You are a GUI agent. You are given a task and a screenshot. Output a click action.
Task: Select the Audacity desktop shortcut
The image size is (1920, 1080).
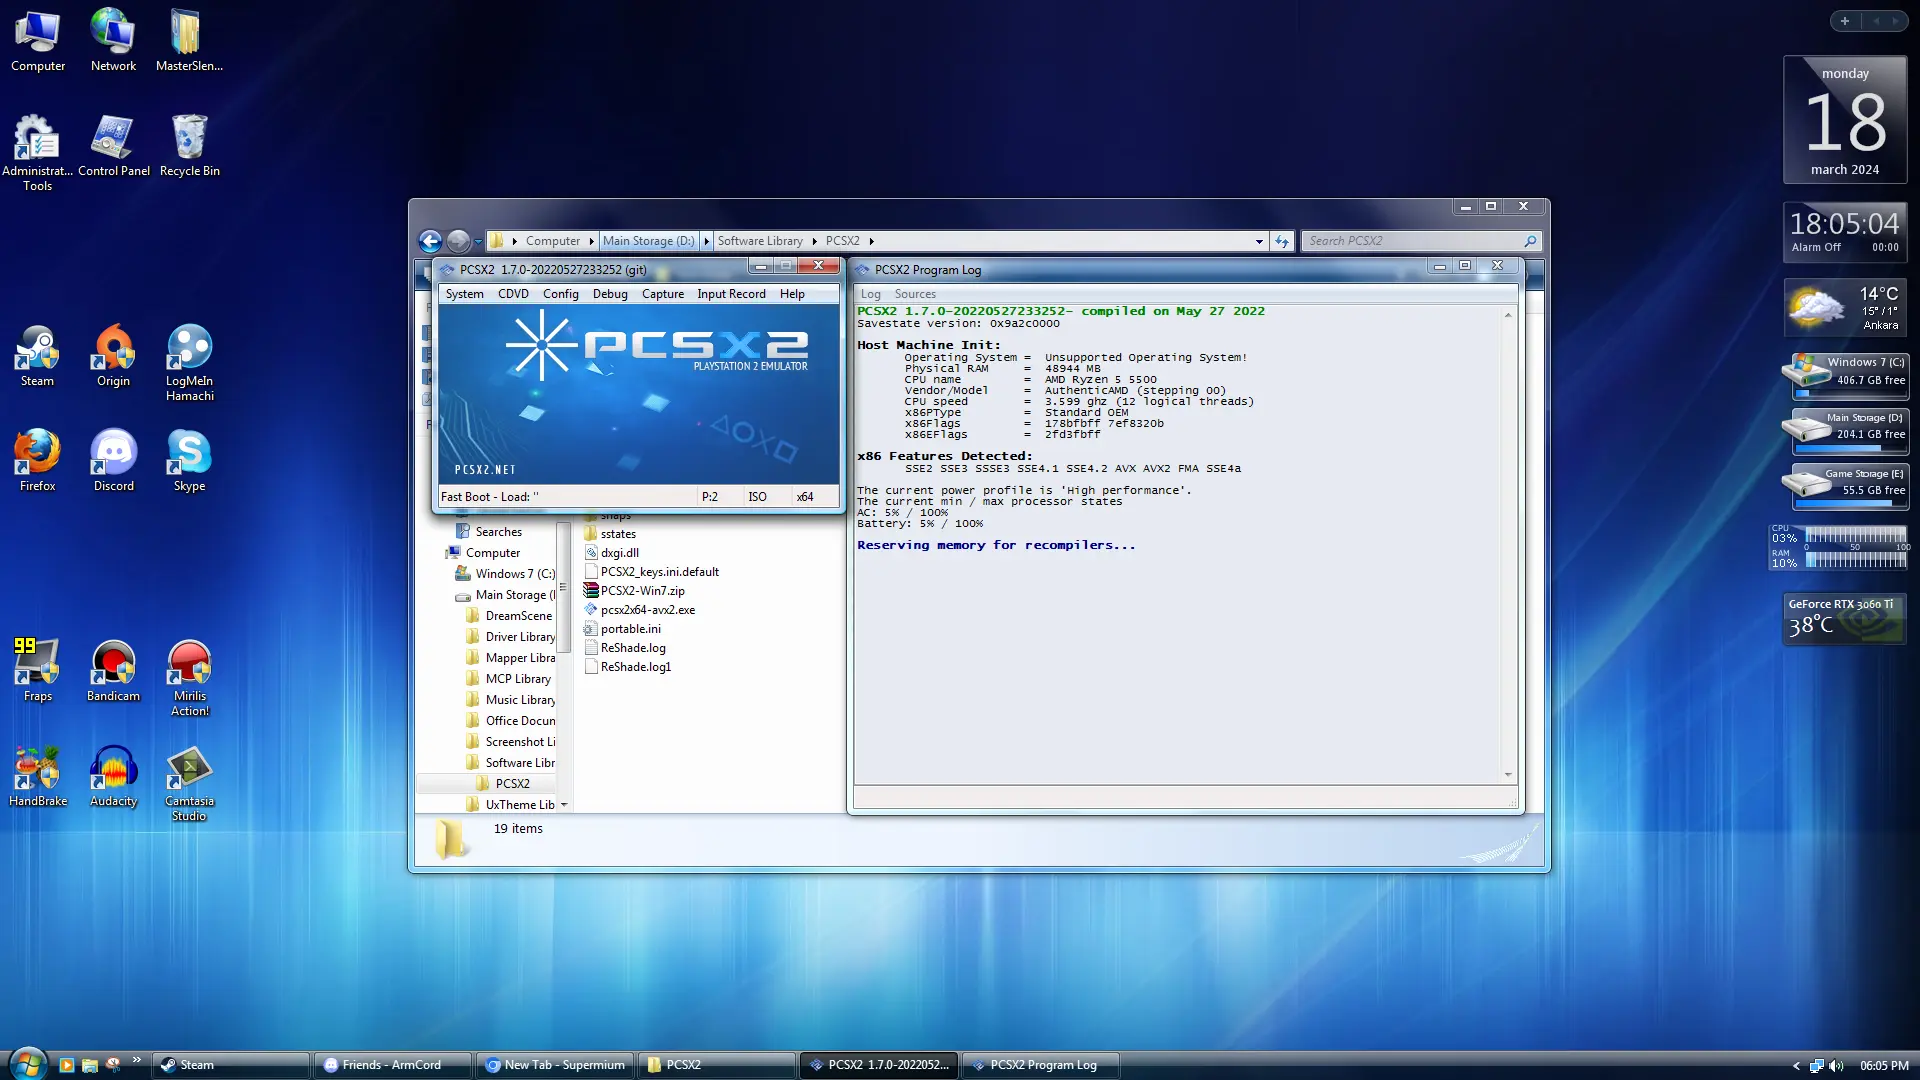[x=113, y=776]
